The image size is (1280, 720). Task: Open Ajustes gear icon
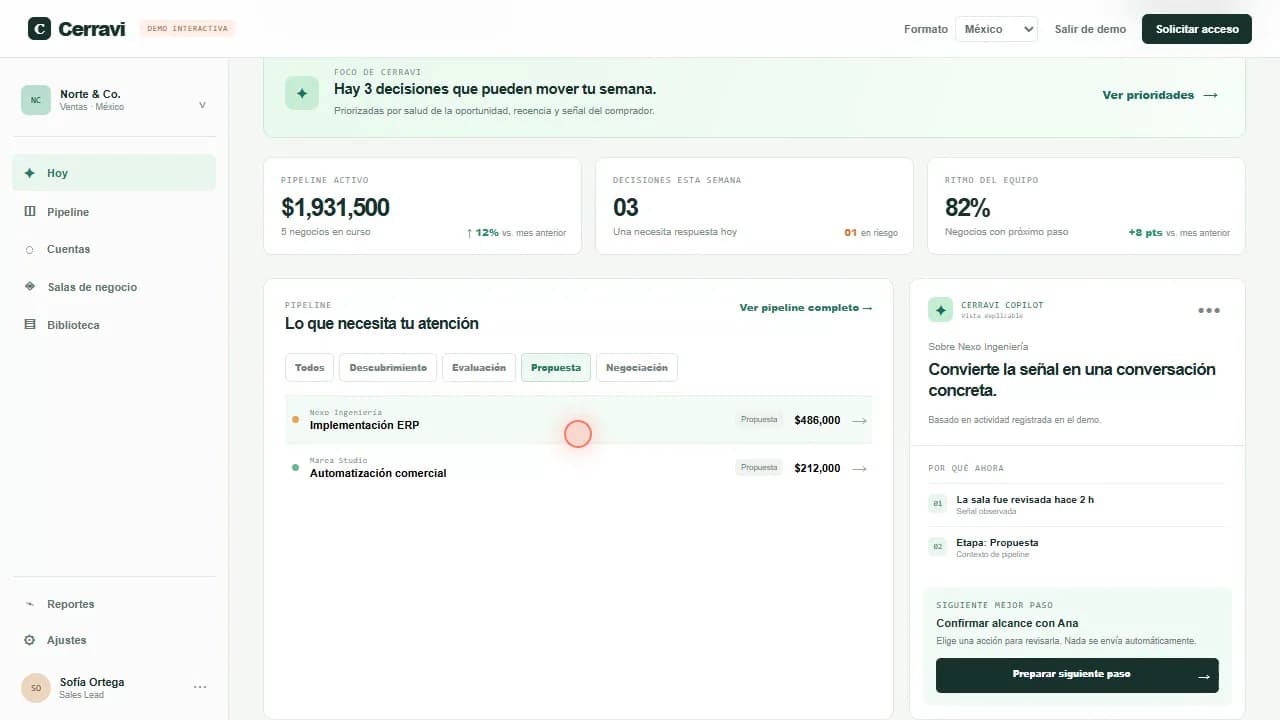(30, 640)
